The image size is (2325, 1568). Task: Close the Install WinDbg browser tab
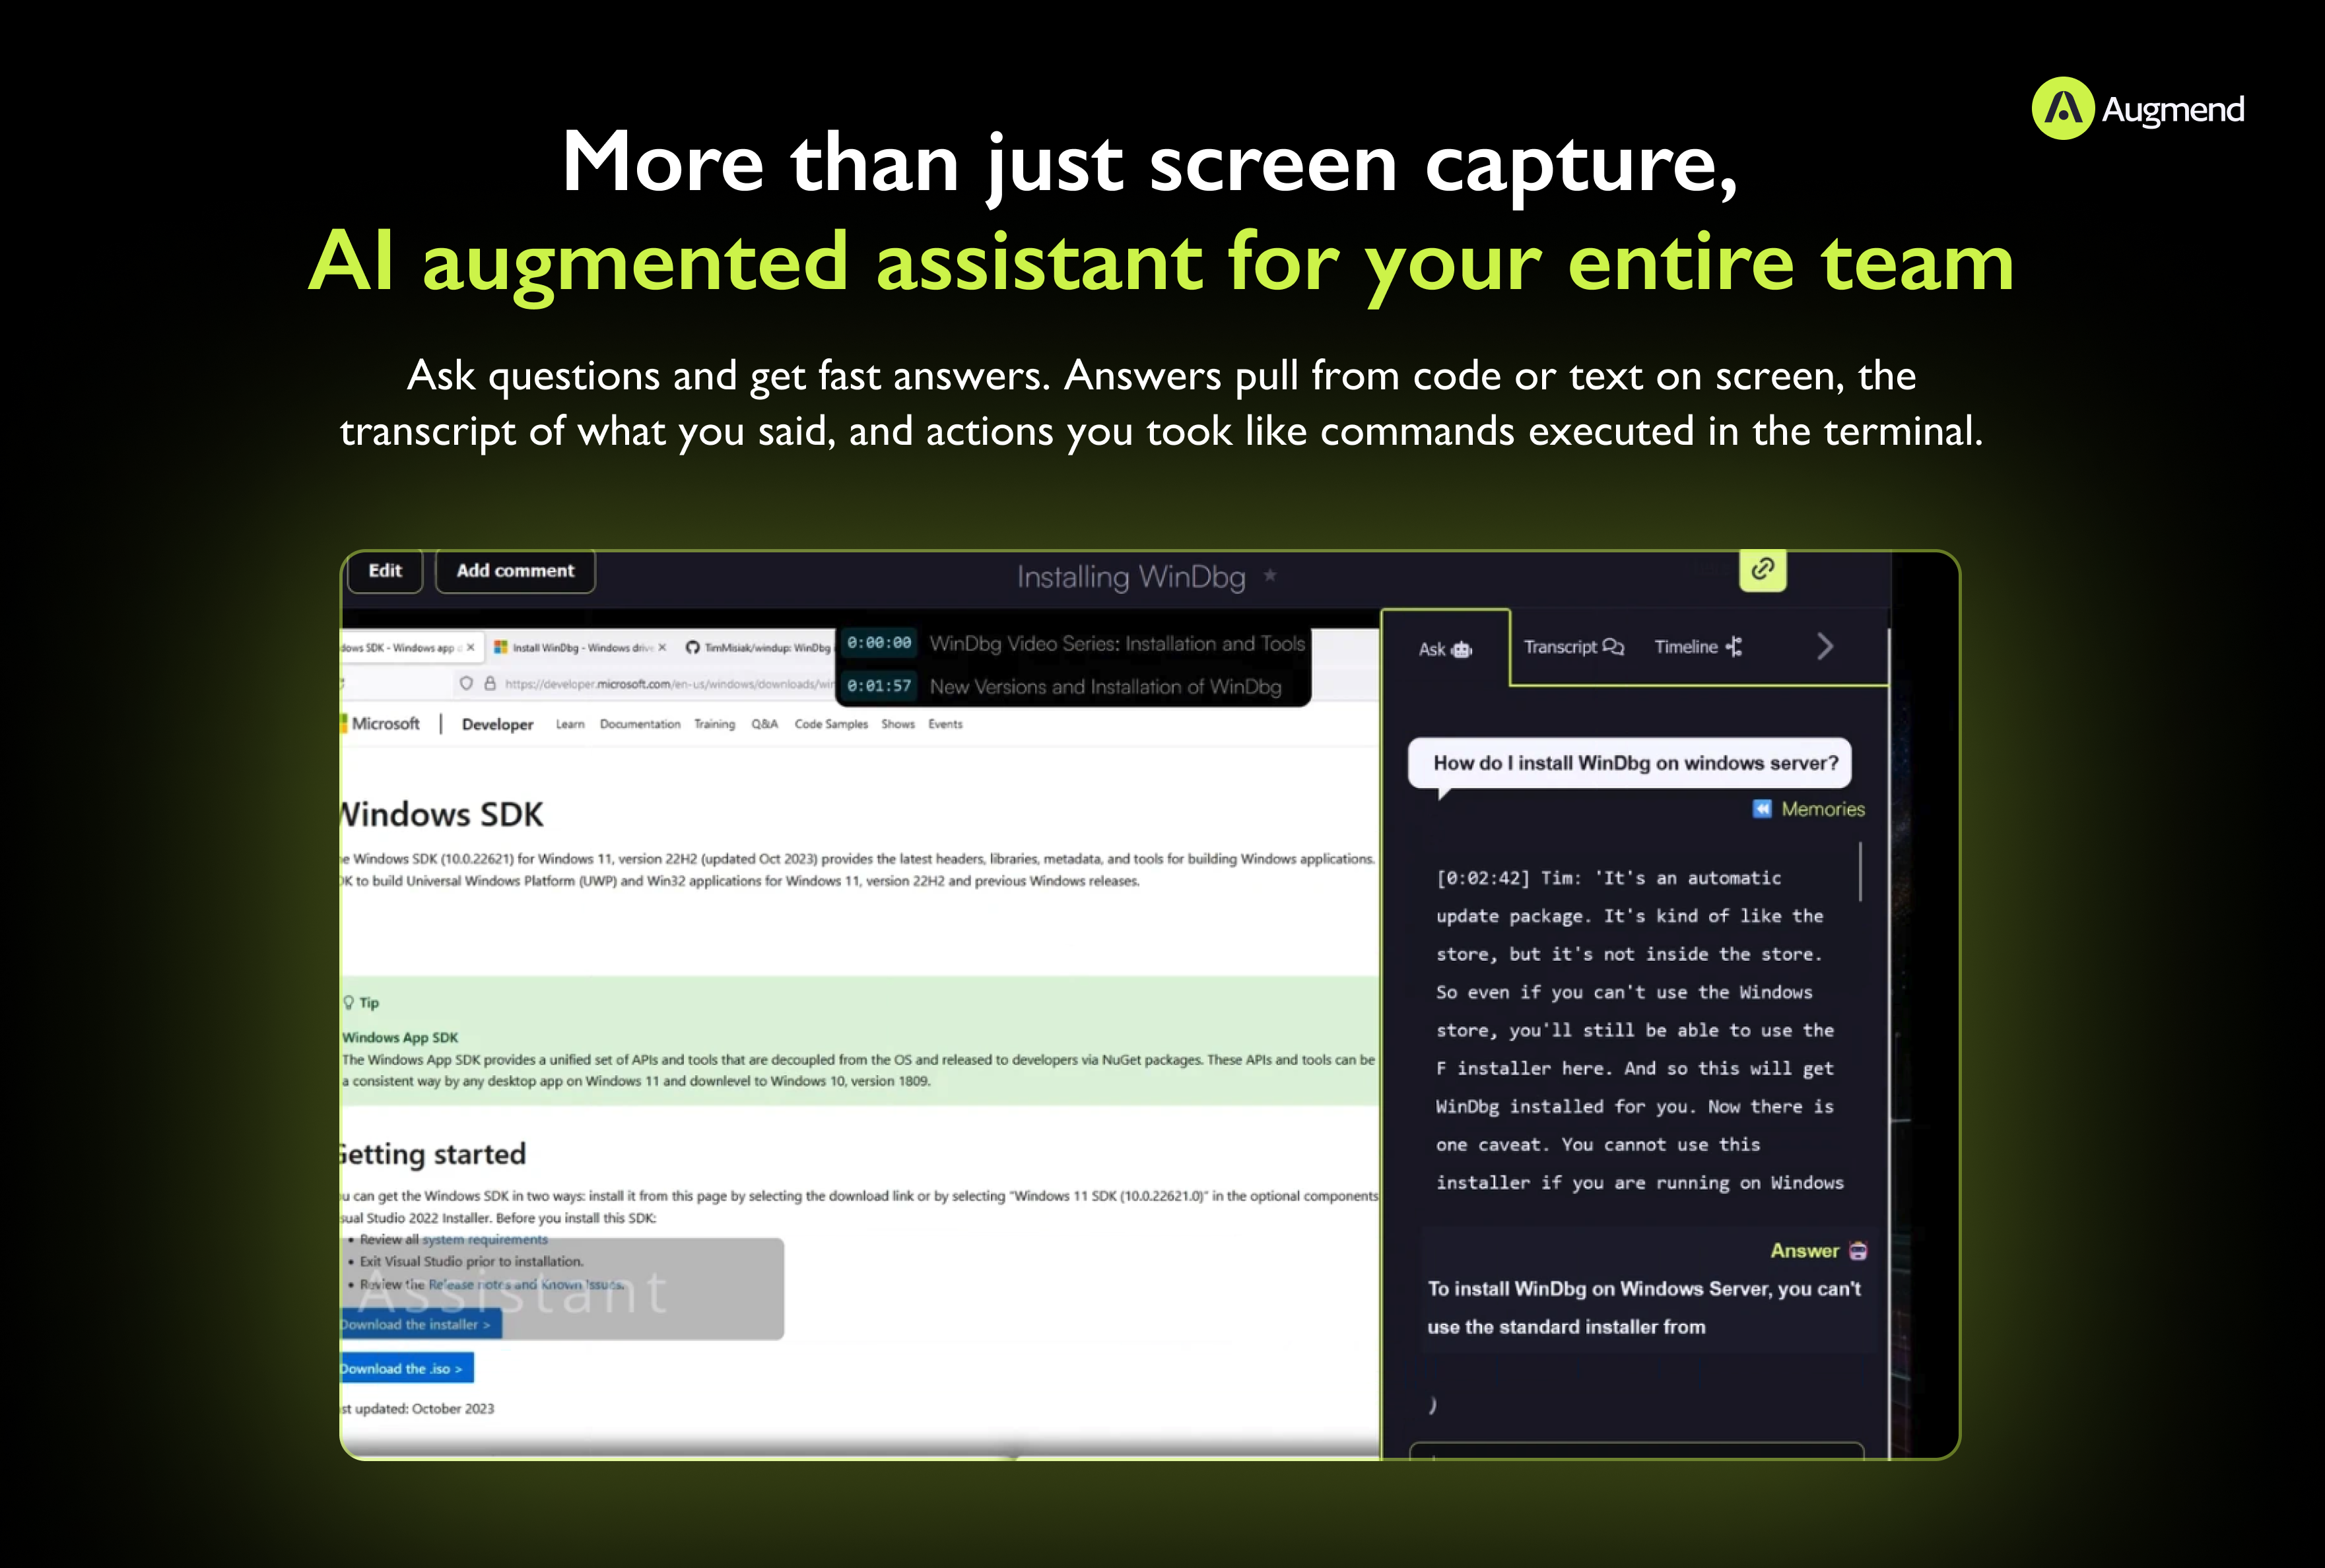click(662, 648)
